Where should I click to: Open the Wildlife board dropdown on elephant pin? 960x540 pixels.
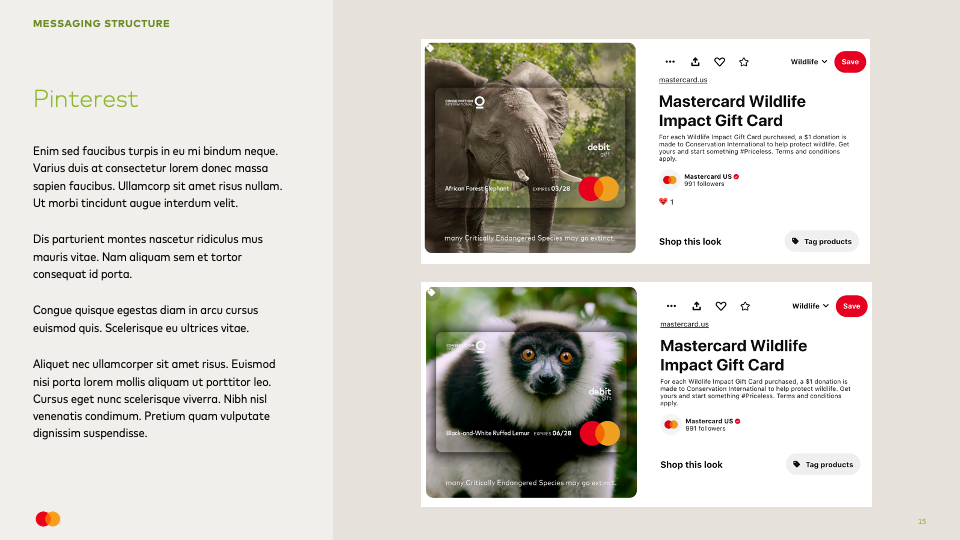(809, 62)
